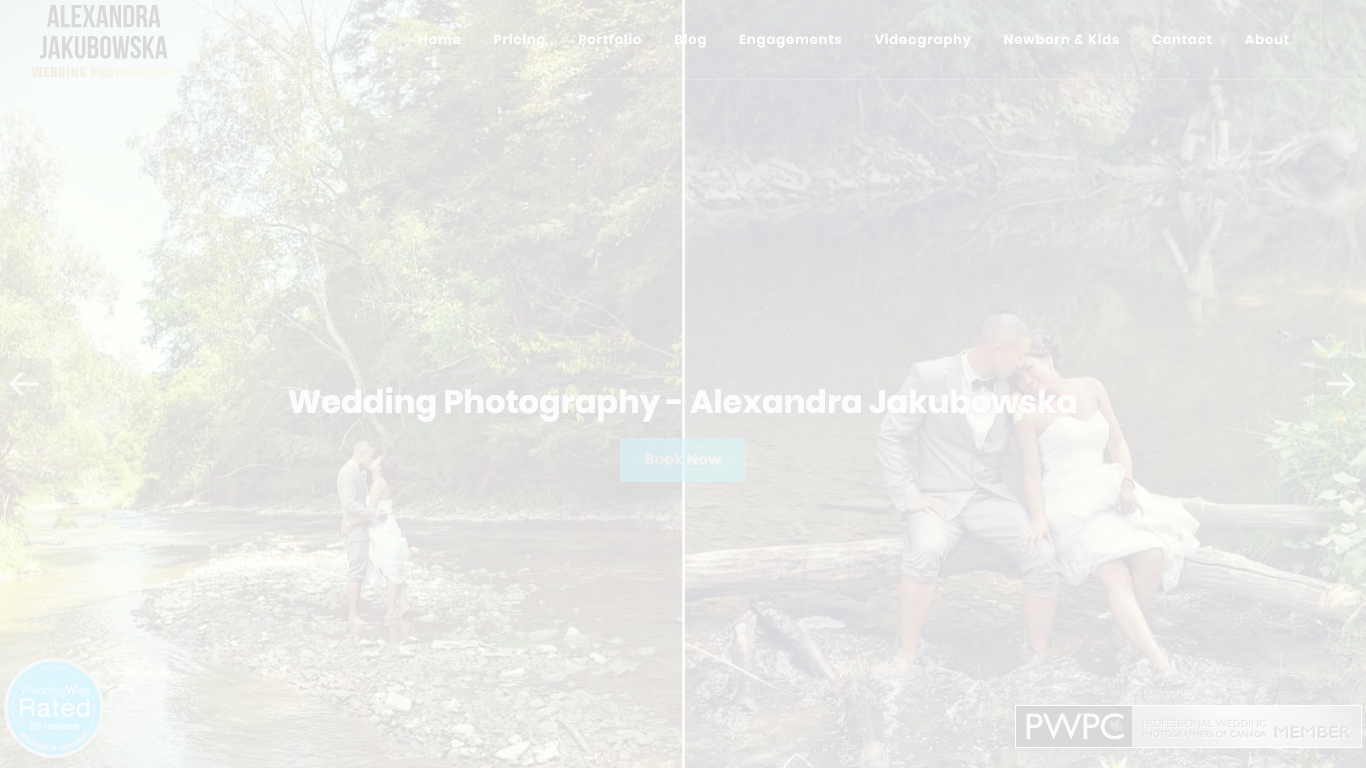The width and height of the screenshot is (1366, 768).
Task: Open the Contact page
Action: pyautogui.click(x=1181, y=40)
